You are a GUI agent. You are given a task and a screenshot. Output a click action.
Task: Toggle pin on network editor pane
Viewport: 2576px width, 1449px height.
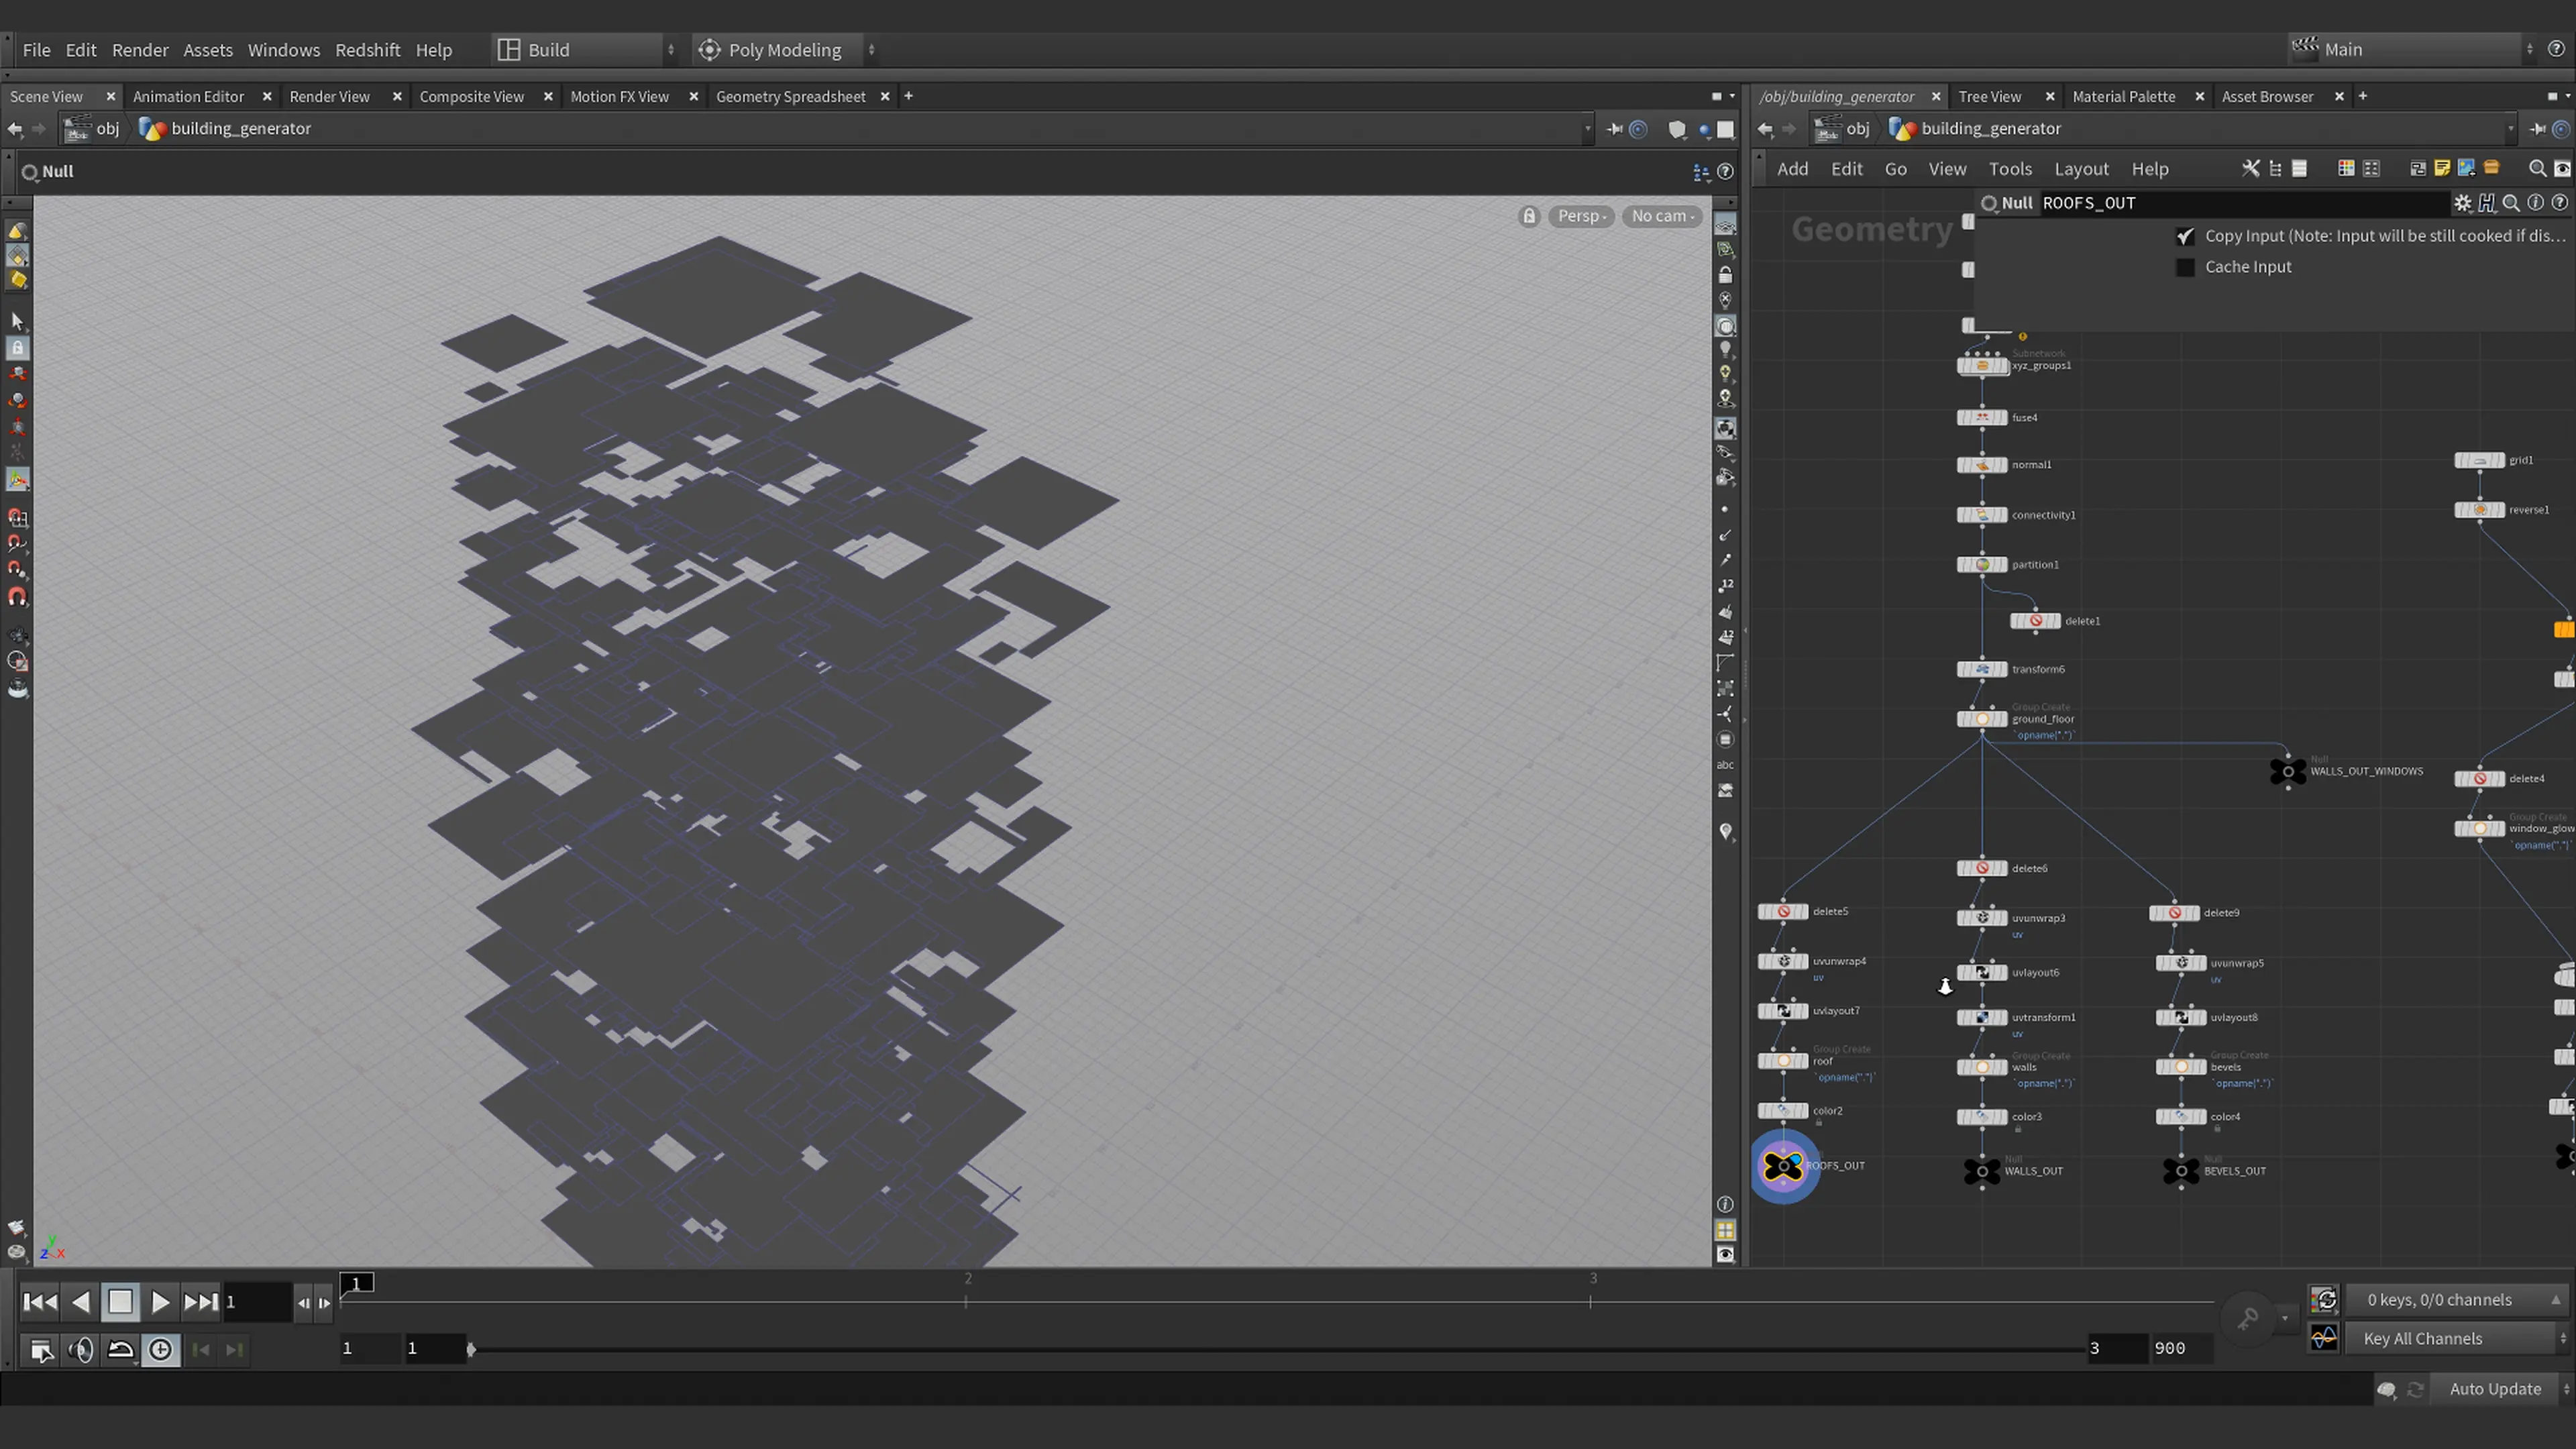[x=2538, y=129]
